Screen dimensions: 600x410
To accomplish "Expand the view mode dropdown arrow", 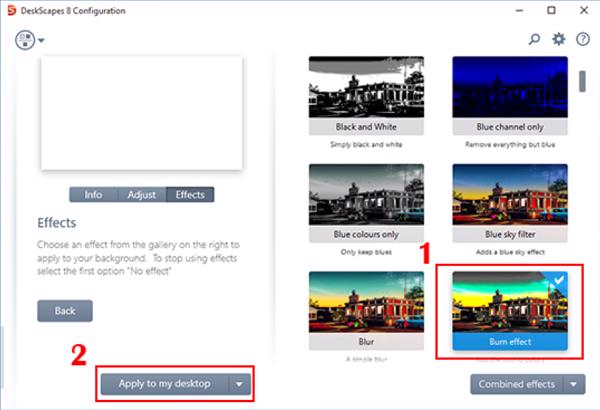I will click(42, 41).
